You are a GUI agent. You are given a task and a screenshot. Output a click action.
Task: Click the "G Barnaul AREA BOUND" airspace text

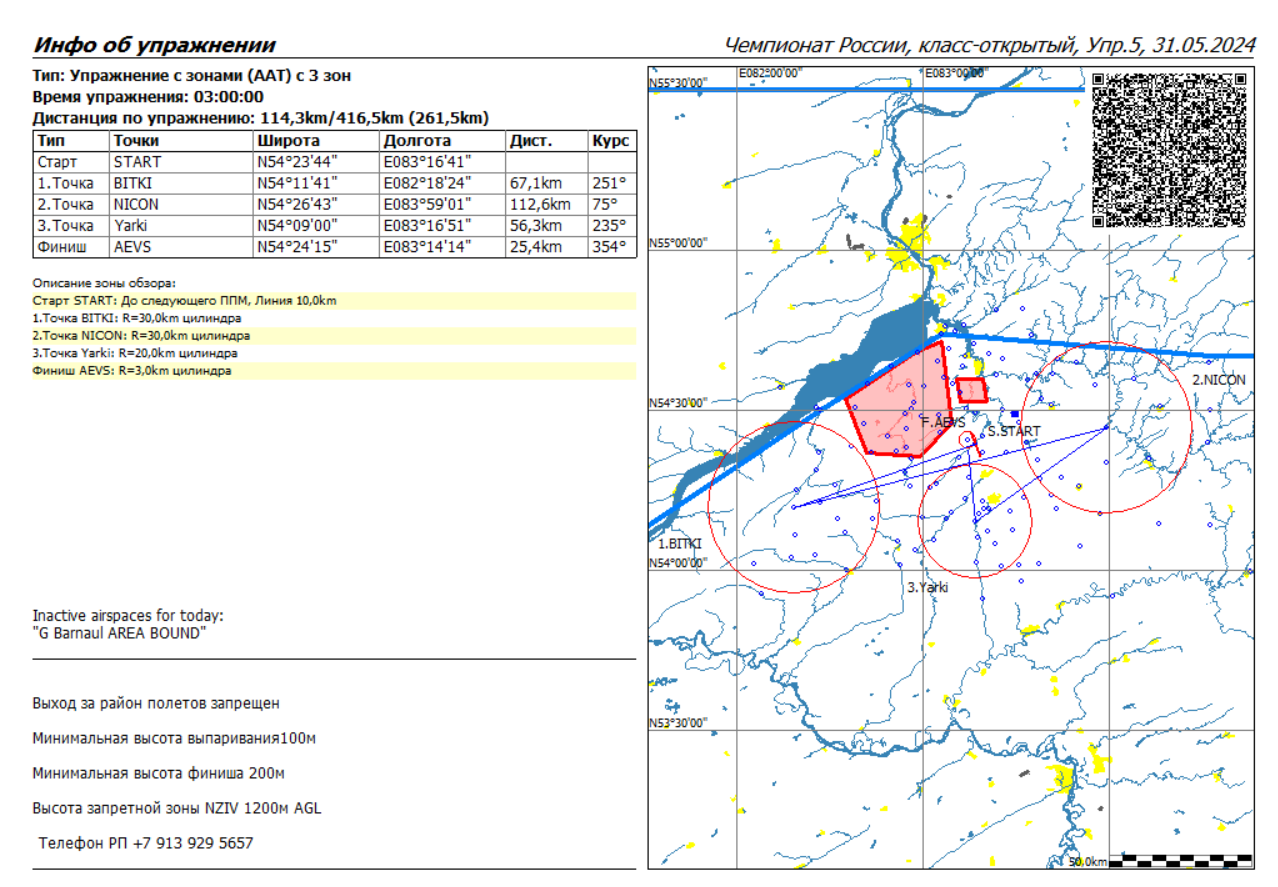(119, 633)
